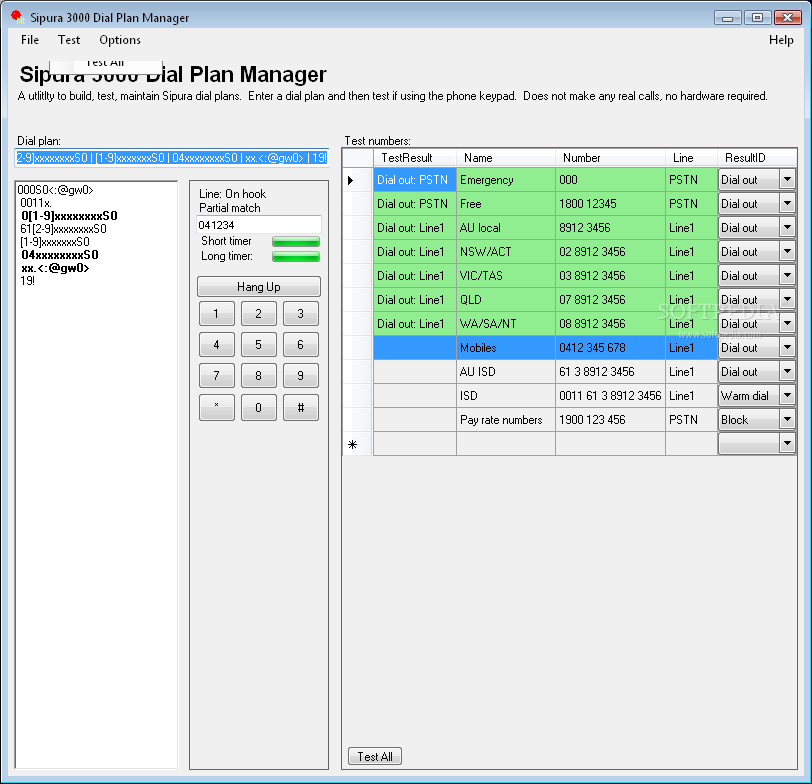Select dial plan entry xx.<:@gw0>
Screen dimensions: 812x784
(55, 268)
